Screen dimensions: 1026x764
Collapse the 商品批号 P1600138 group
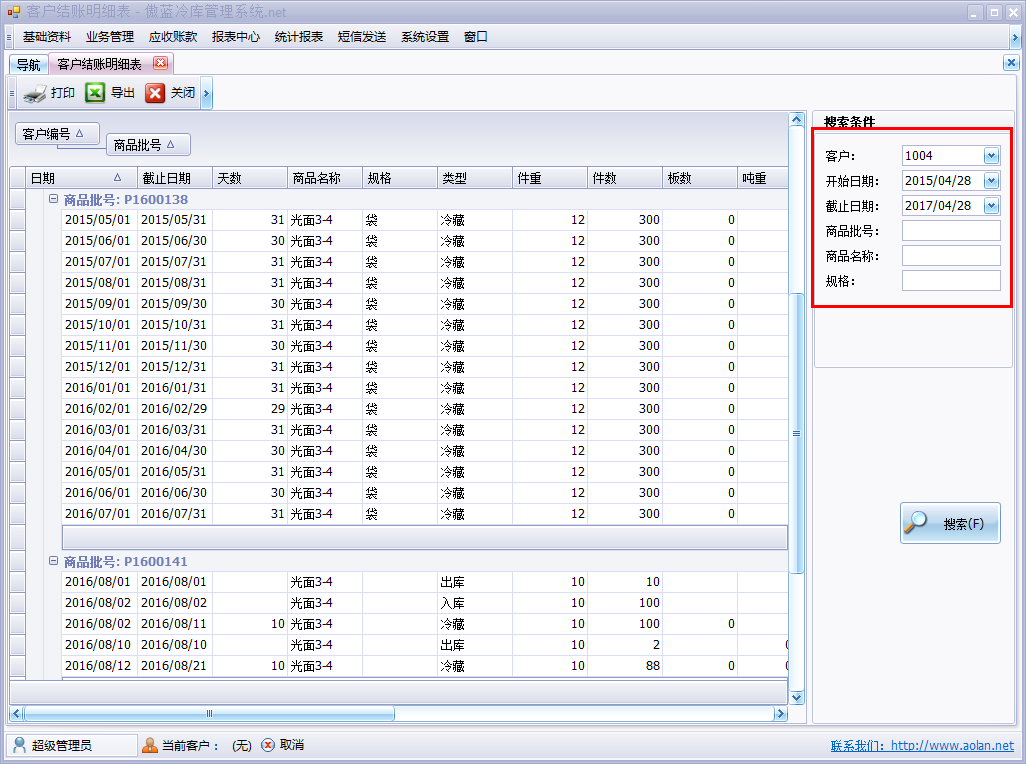click(x=54, y=199)
